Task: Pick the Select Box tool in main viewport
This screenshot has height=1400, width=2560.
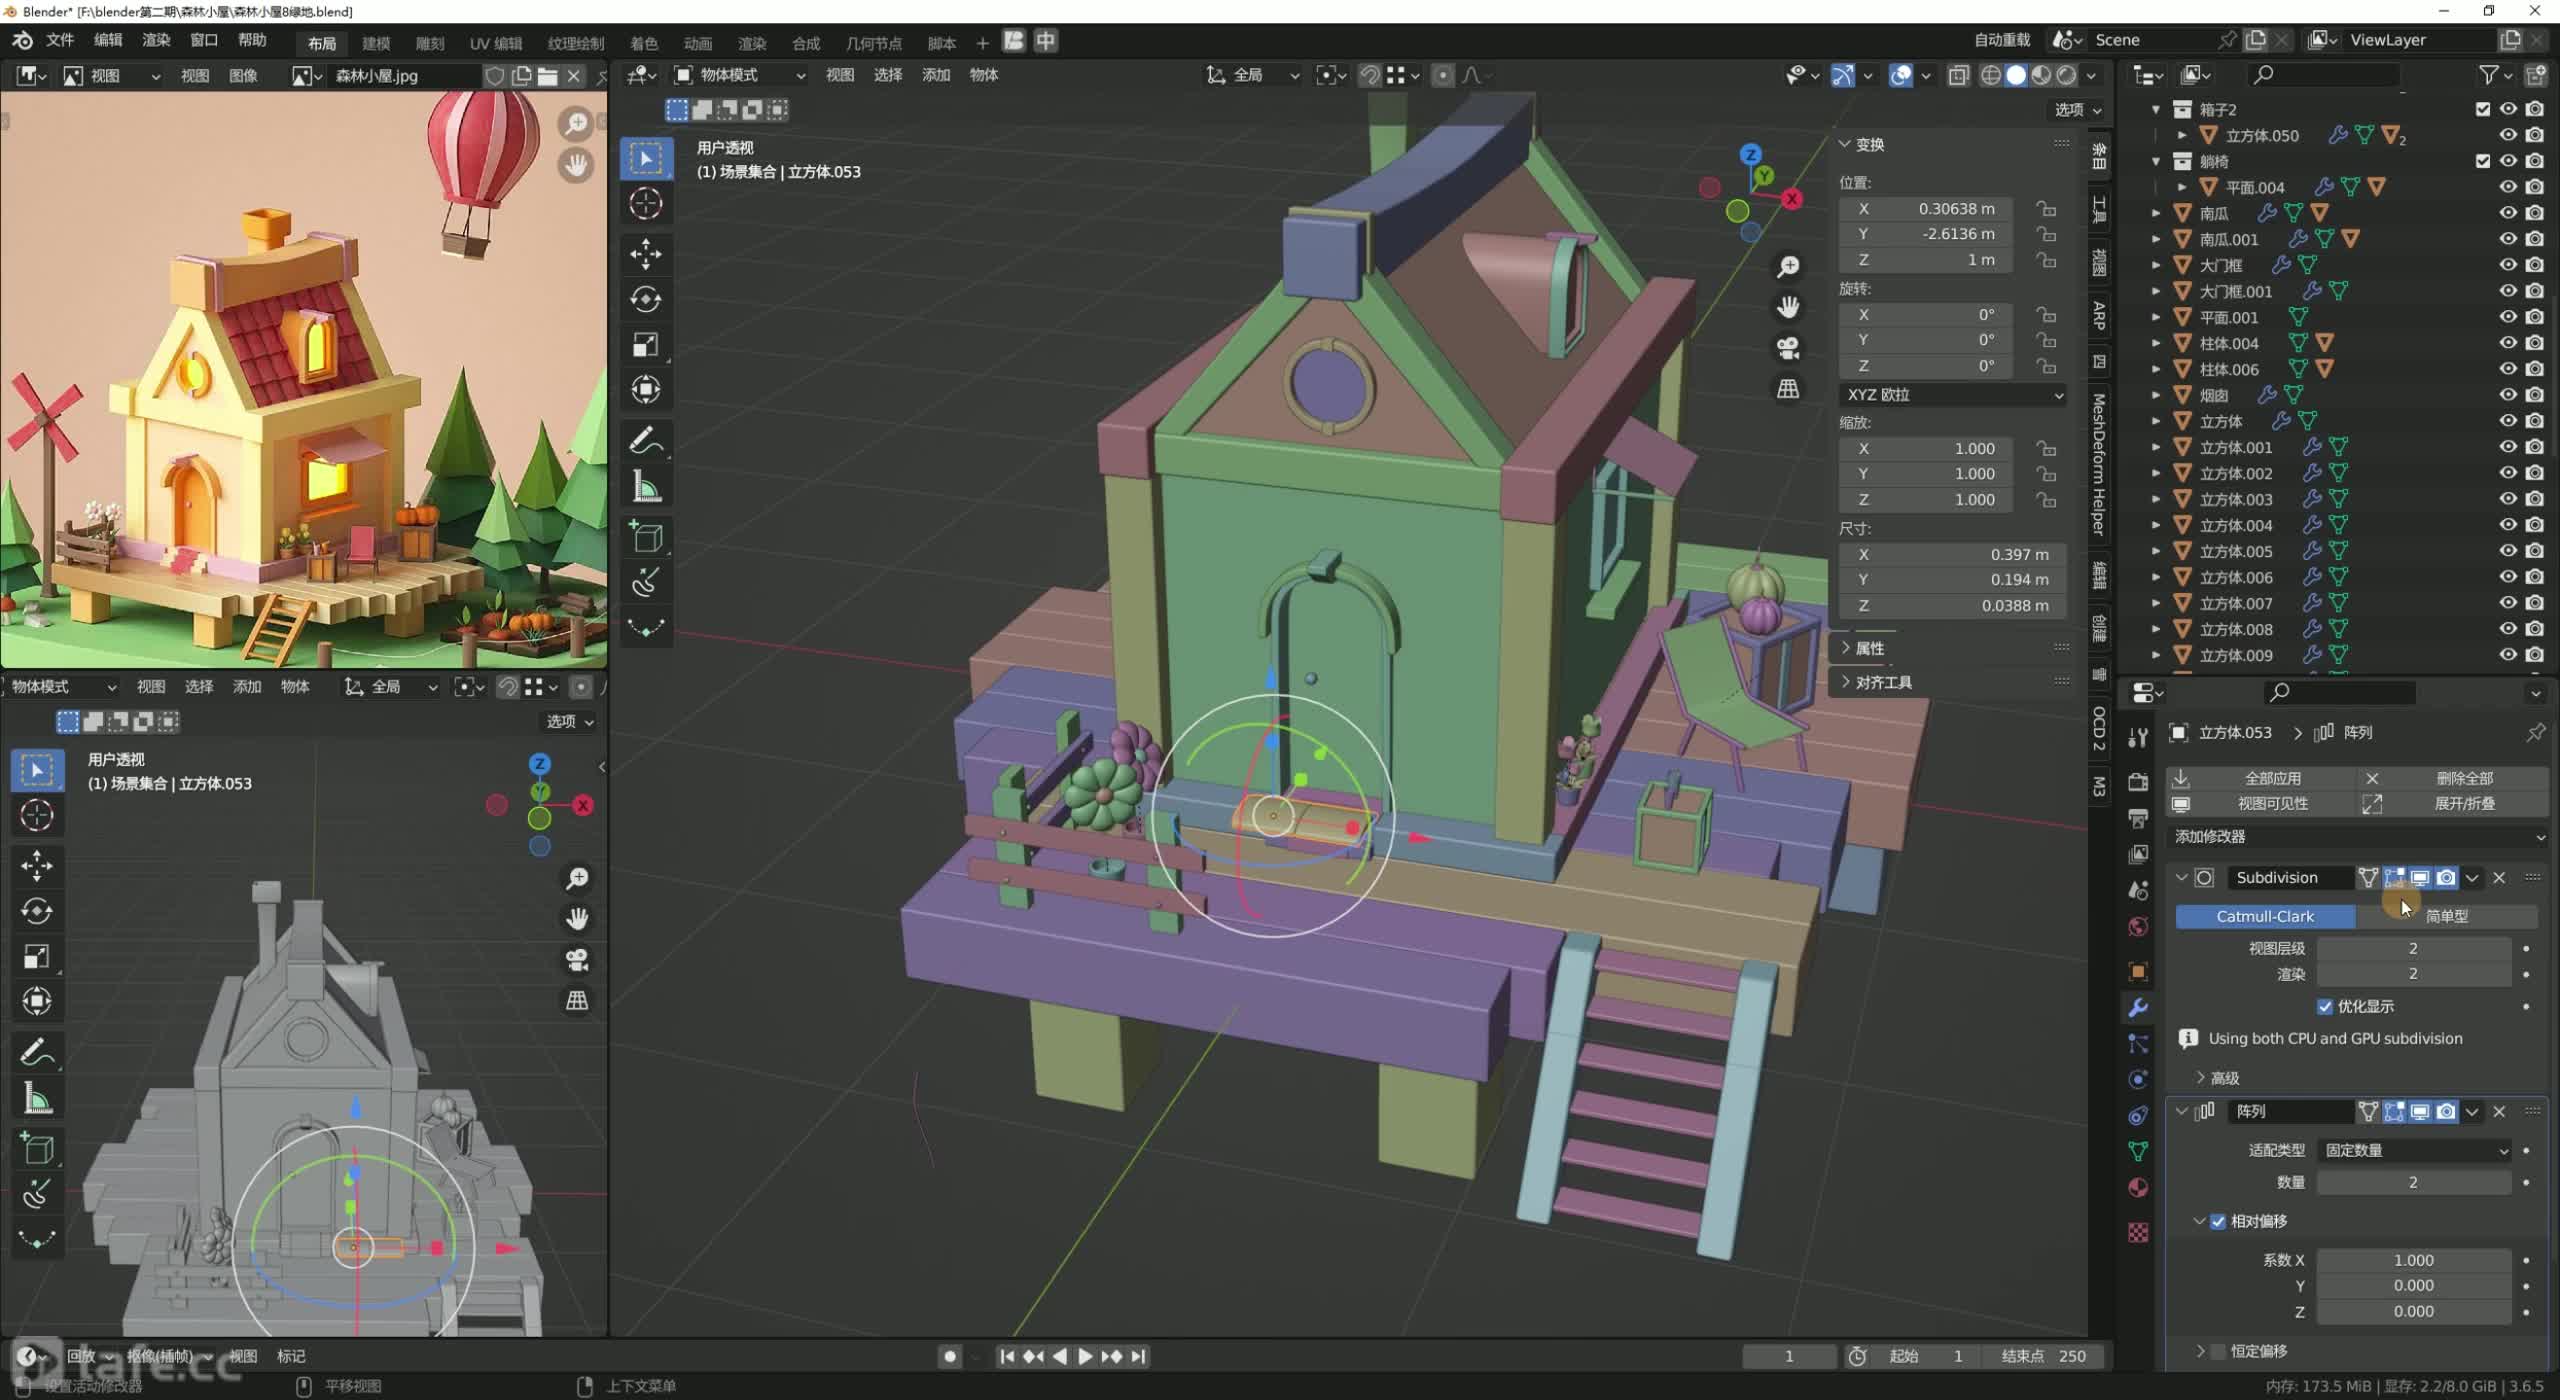Action: pyautogui.click(x=646, y=159)
